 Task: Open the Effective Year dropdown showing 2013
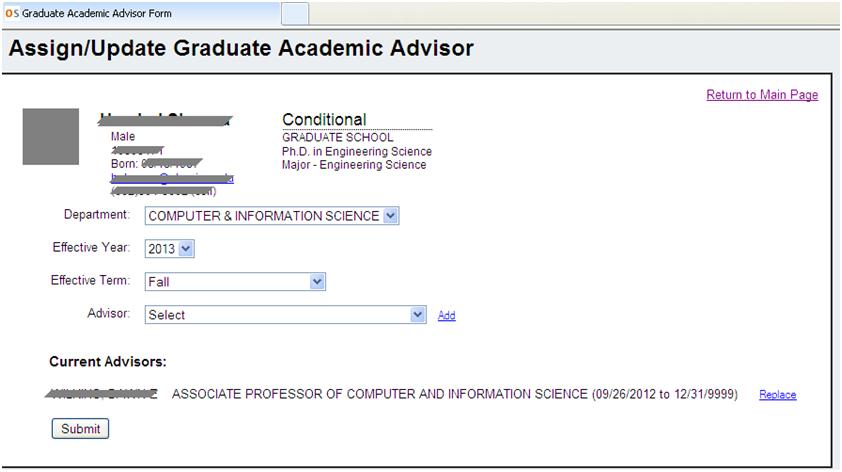pos(169,249)
